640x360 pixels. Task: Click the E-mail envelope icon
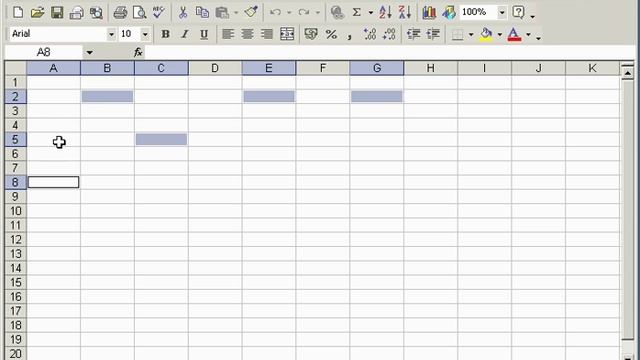[76, 13]
